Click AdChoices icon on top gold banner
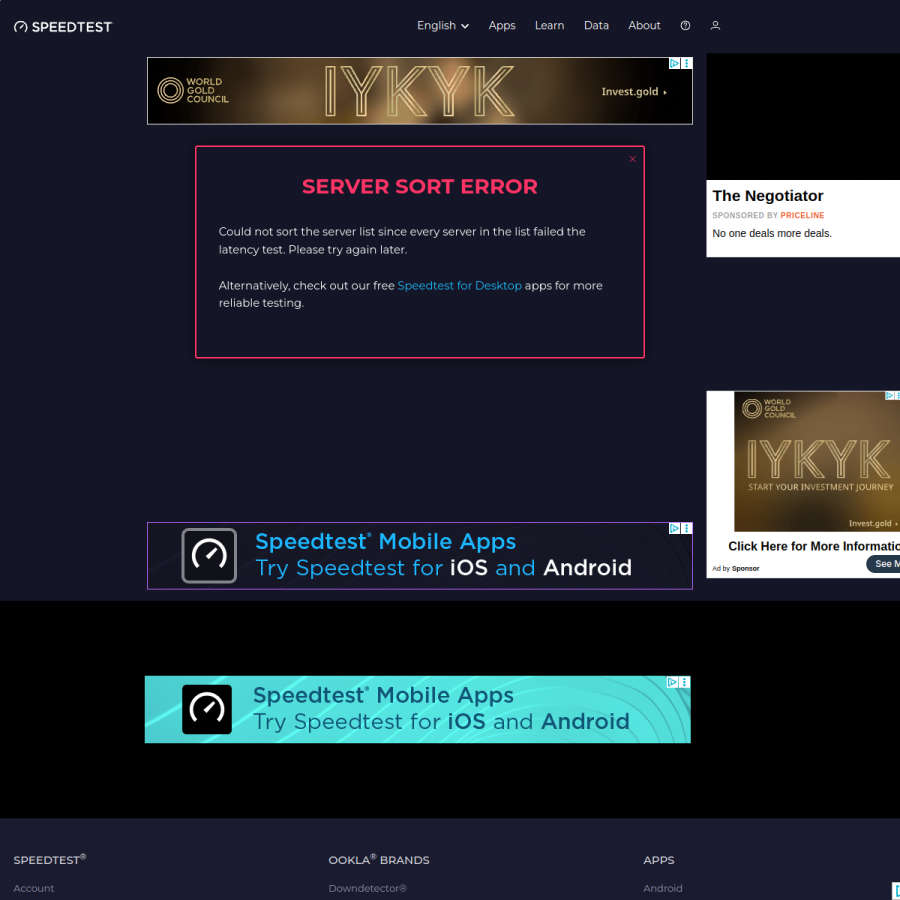 point(674,63)
